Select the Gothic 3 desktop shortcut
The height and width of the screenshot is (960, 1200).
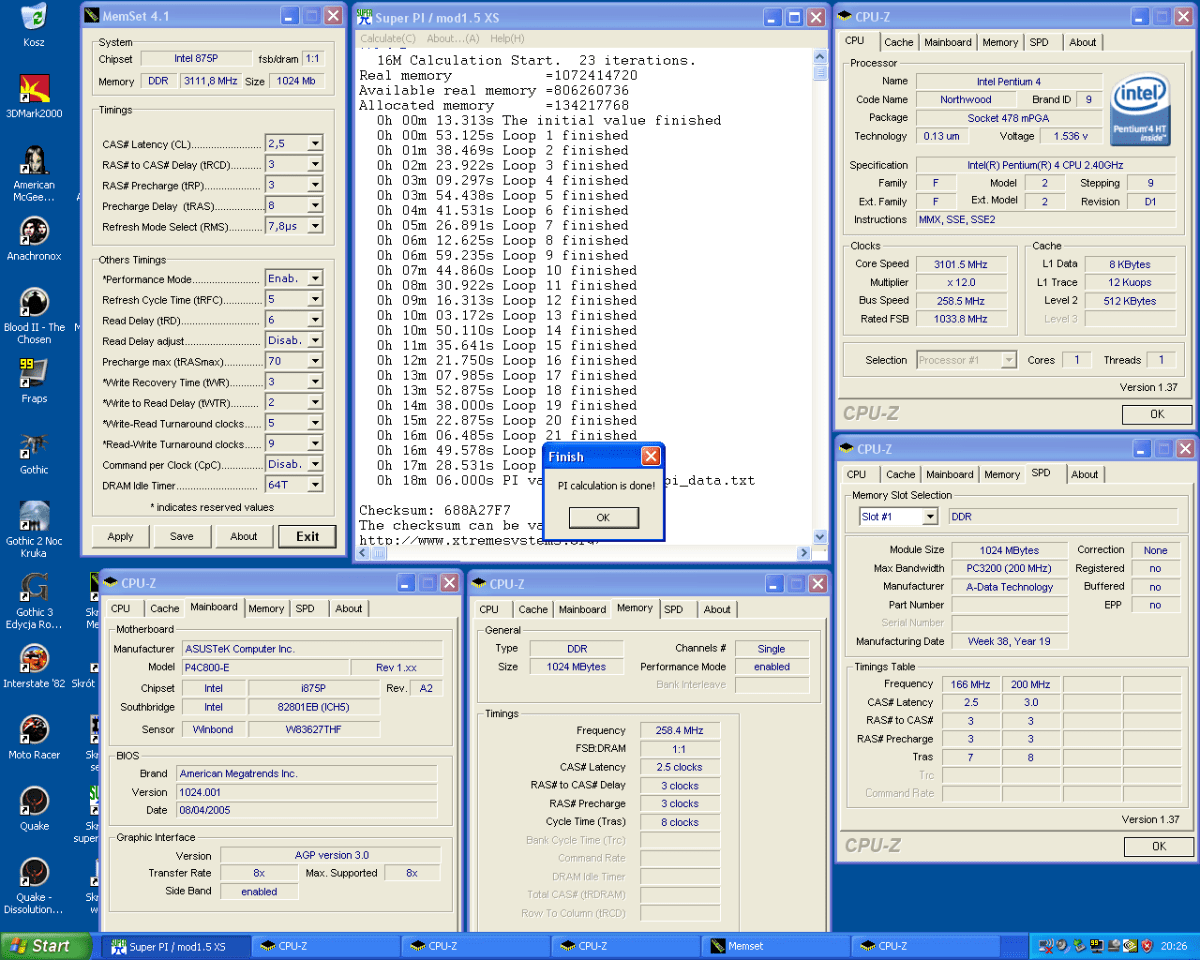(x=34, y=601)
